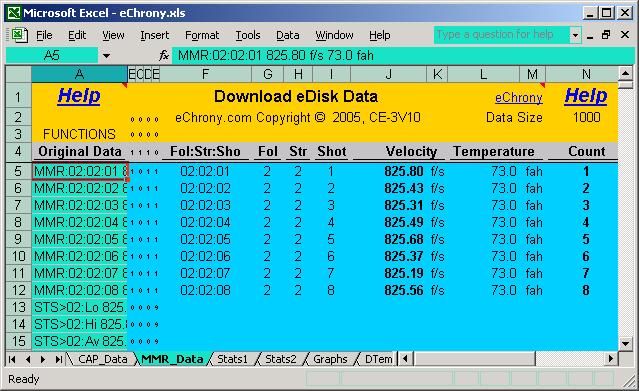639x391 pixels.
Task: Click horizontal scrollbar right arrow
Action: click(x=610, y=359)
